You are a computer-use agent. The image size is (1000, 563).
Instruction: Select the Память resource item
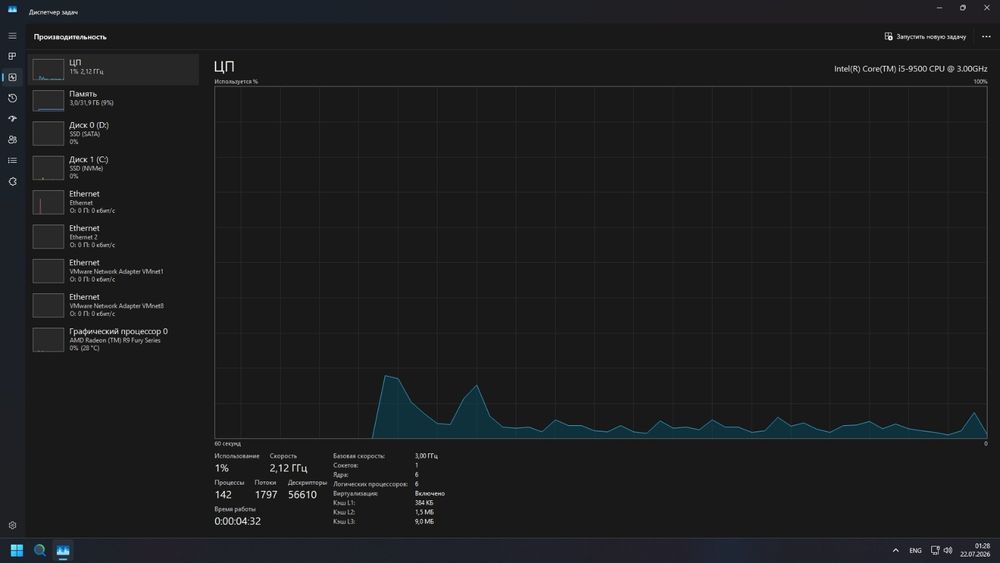point(113,100)
